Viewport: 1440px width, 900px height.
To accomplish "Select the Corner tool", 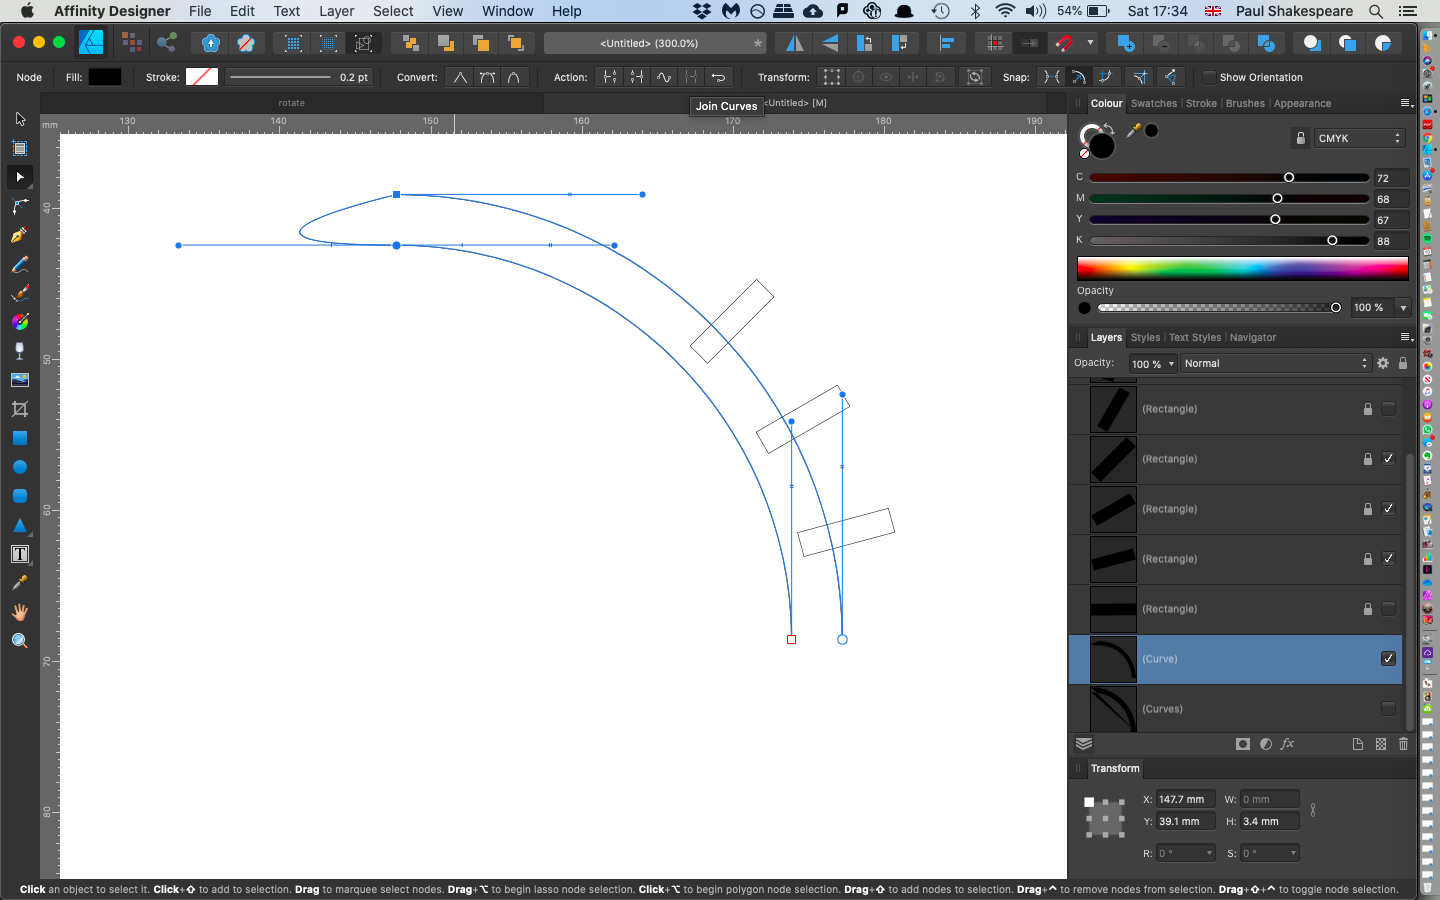I will 20,206.
